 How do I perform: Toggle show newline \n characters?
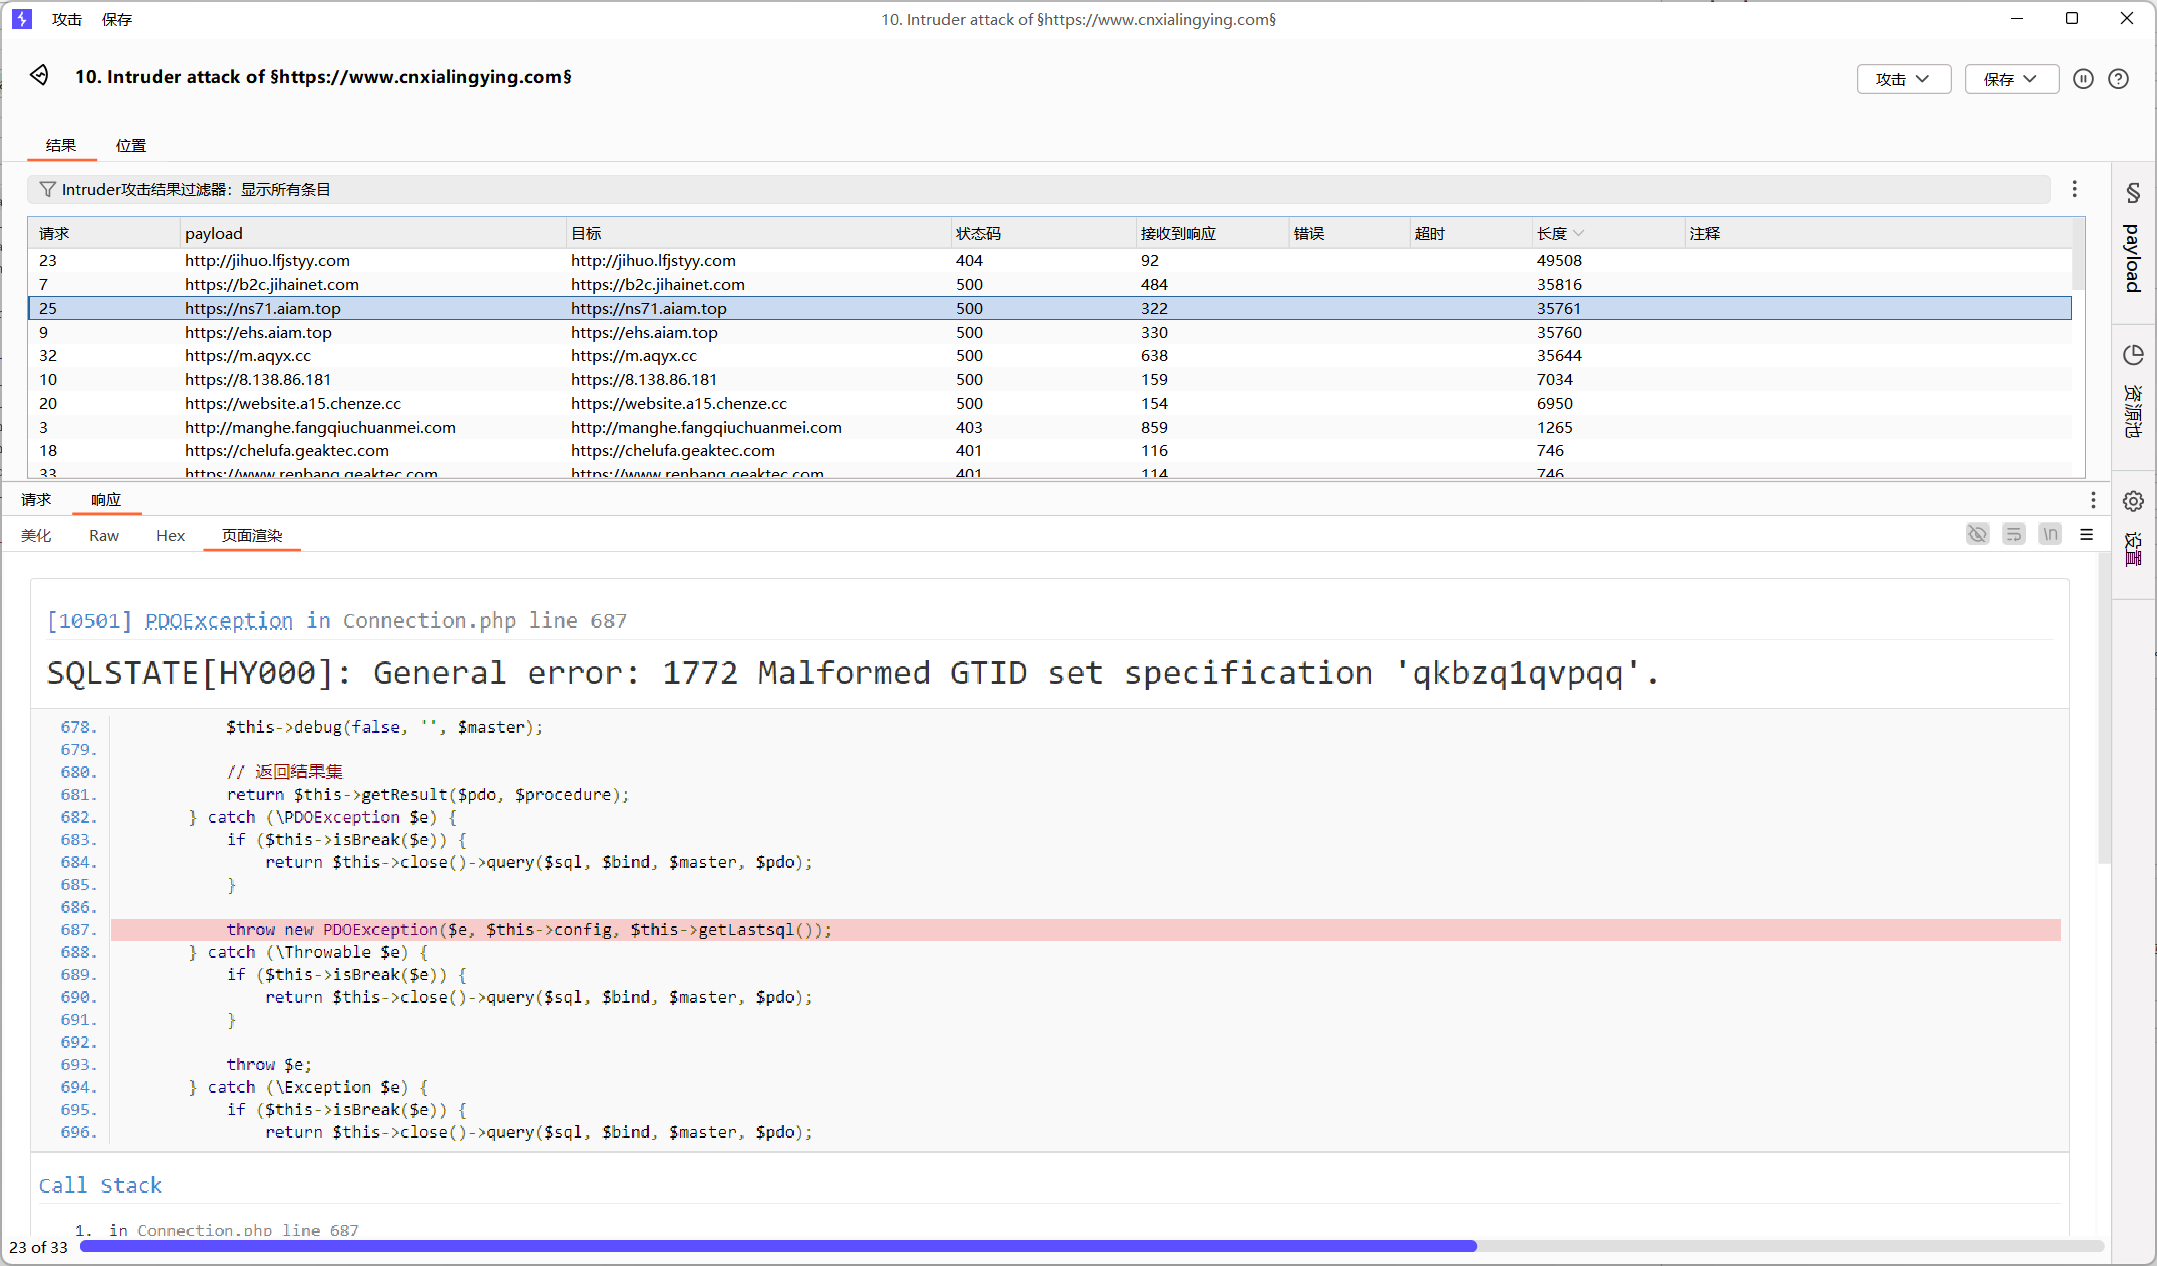click(2050, 535)
